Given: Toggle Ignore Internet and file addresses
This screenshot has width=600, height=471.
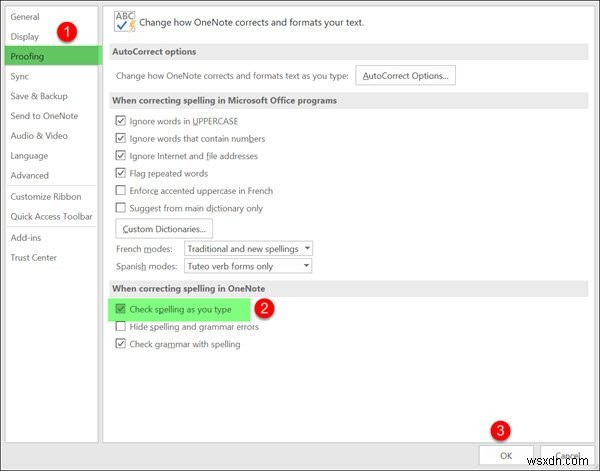Looking at the screenshot, I should coord(121,156).
